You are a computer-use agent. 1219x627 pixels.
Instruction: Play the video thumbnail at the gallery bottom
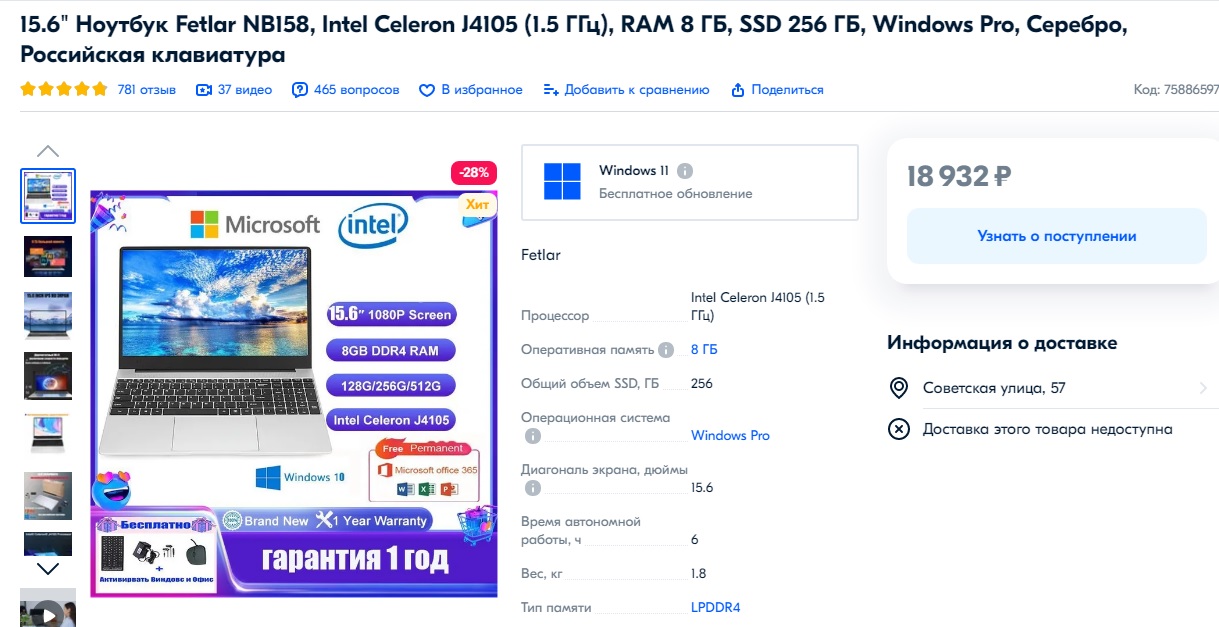pos(48,608)
